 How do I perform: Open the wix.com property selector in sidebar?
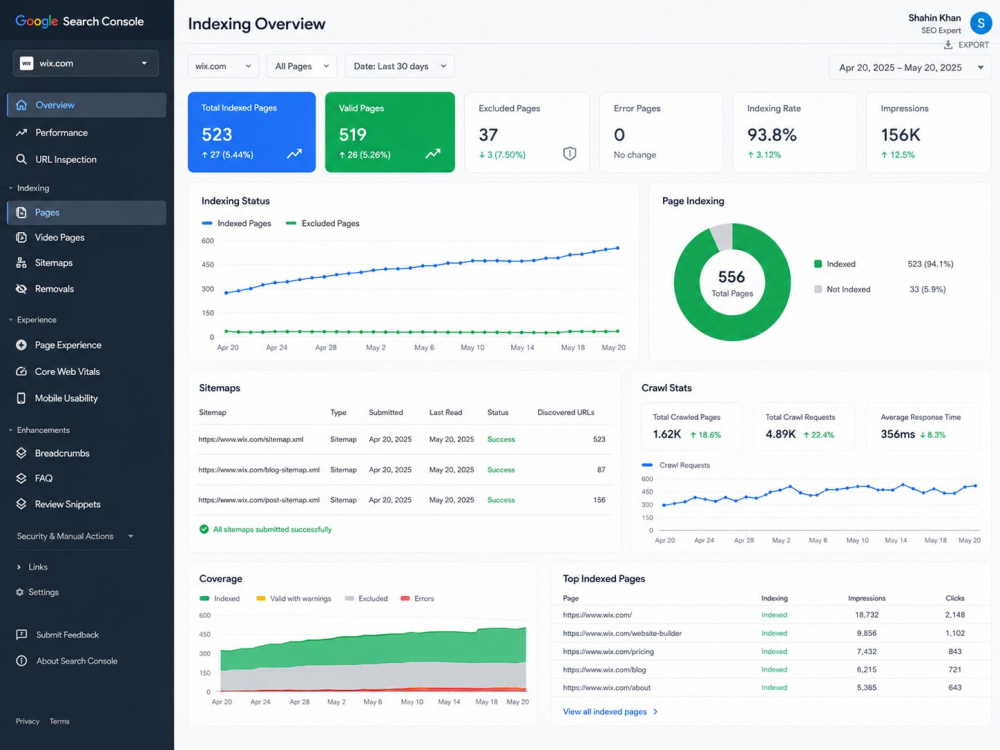[x=86, y=63]
